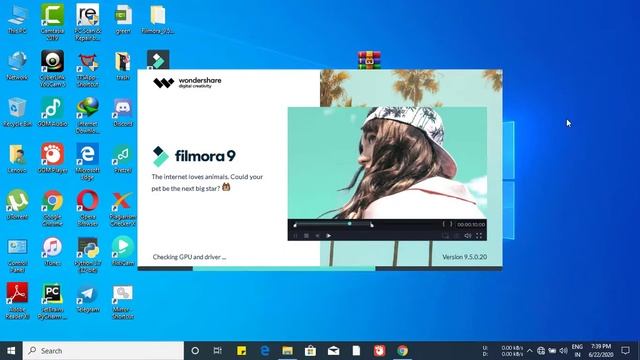The height and width of the screenshot is (360, 640).
Task: Open the Filmora folder on the desktop
Action: 158,20
